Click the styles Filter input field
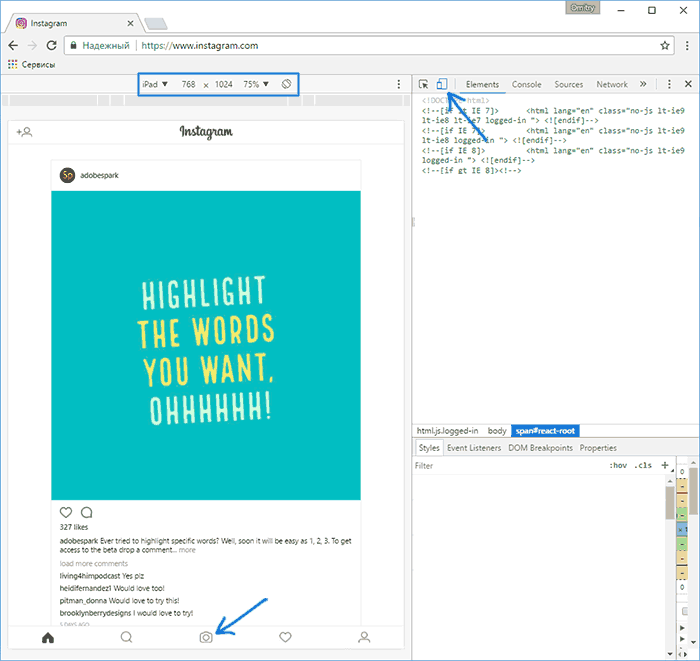The width and height of the screenshot is (700, 661). pyautogui.click(x=500, y=466)
